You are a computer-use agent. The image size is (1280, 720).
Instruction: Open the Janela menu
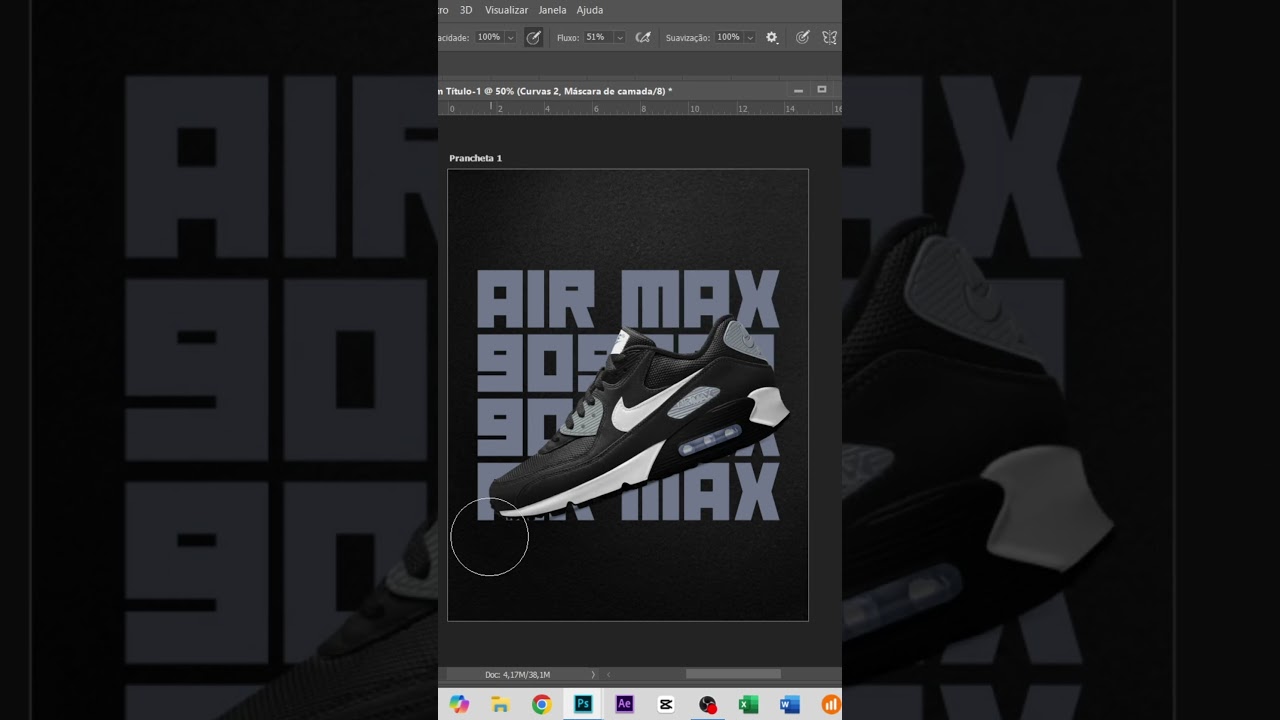point(552,10)
